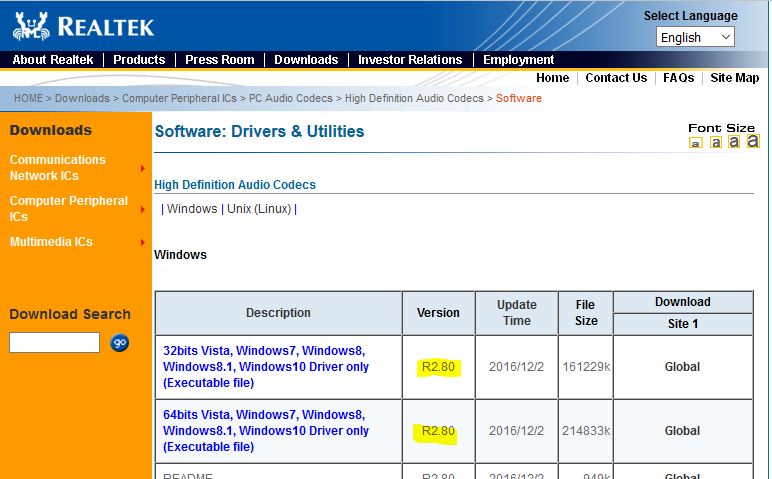Click the Realtek crab logo
This screenshot has width=772, height=479.
coord(31,26)
